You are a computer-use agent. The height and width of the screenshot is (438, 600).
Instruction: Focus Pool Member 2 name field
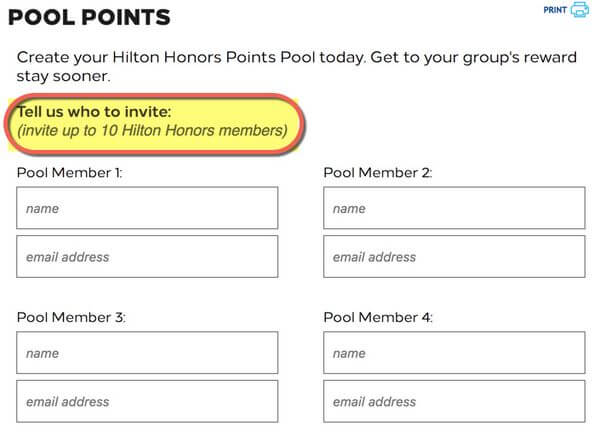pyautogui.click(x=454, y=208)
